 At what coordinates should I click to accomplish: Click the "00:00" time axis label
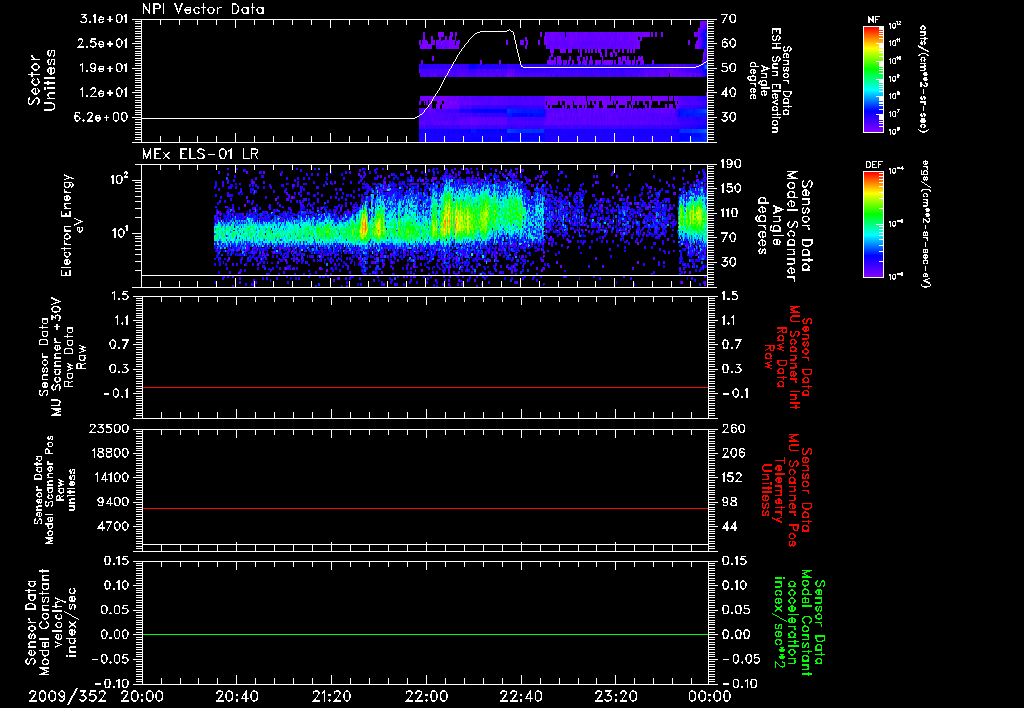coord(710,696)
